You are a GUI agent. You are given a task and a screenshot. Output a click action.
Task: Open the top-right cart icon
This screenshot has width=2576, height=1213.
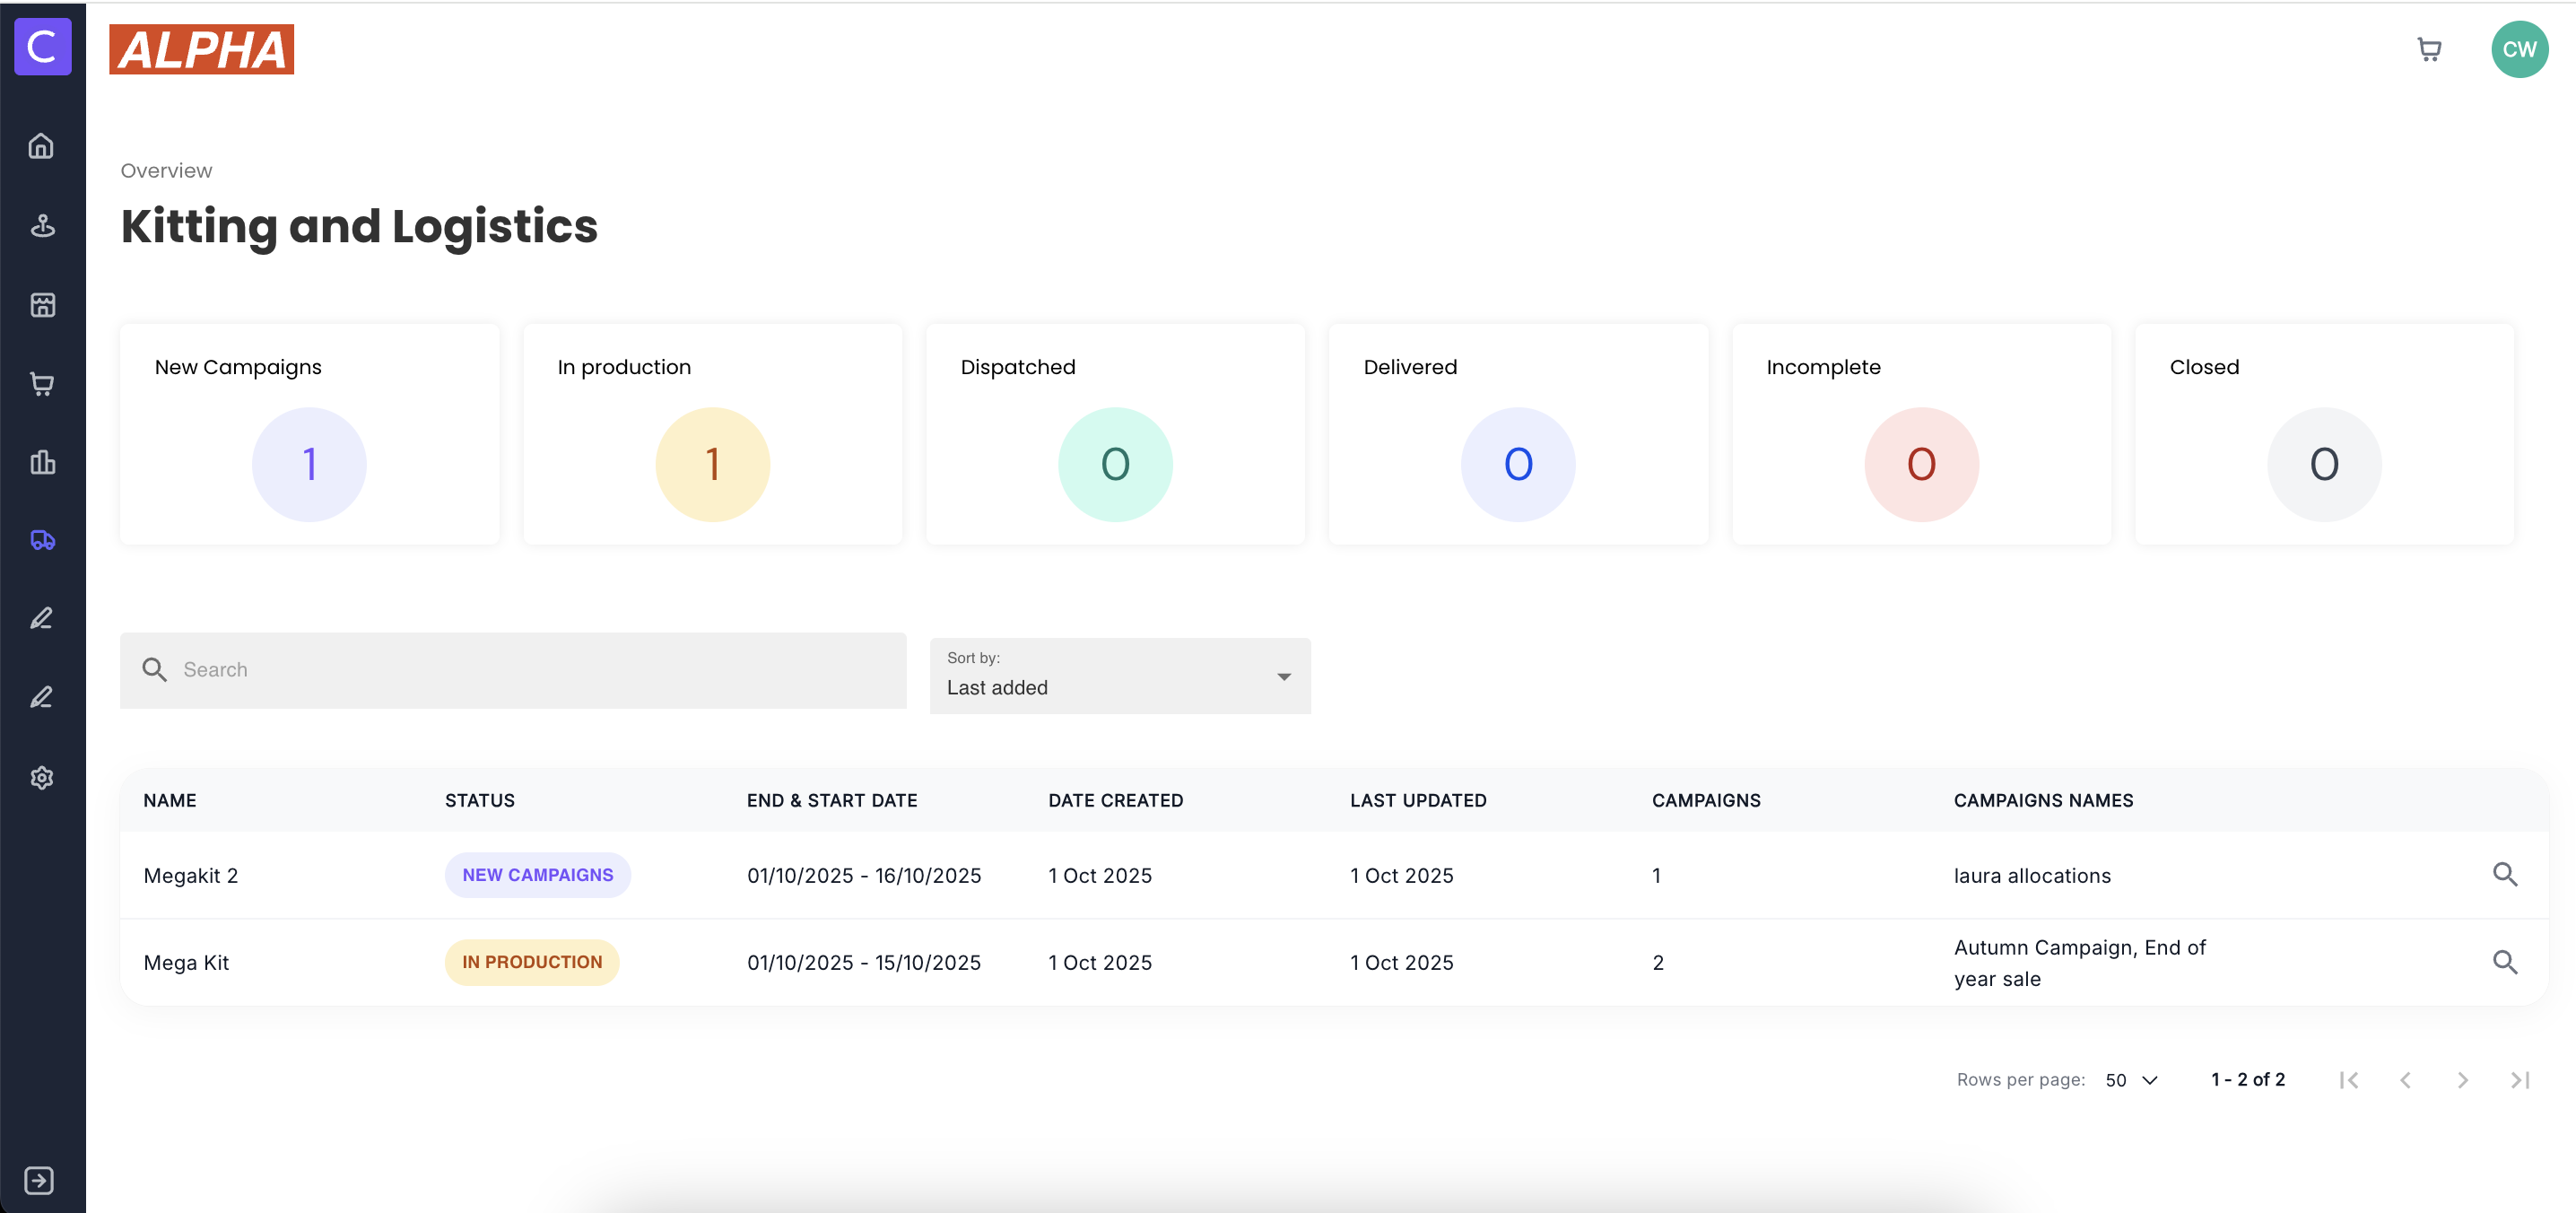pos(2429,49)
